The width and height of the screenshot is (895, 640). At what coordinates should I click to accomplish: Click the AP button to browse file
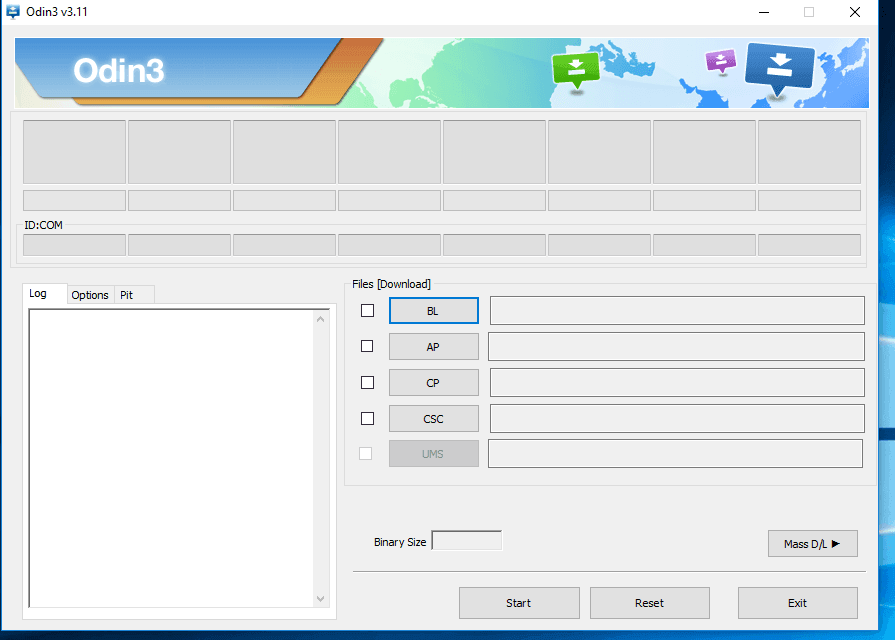(434, 347)
